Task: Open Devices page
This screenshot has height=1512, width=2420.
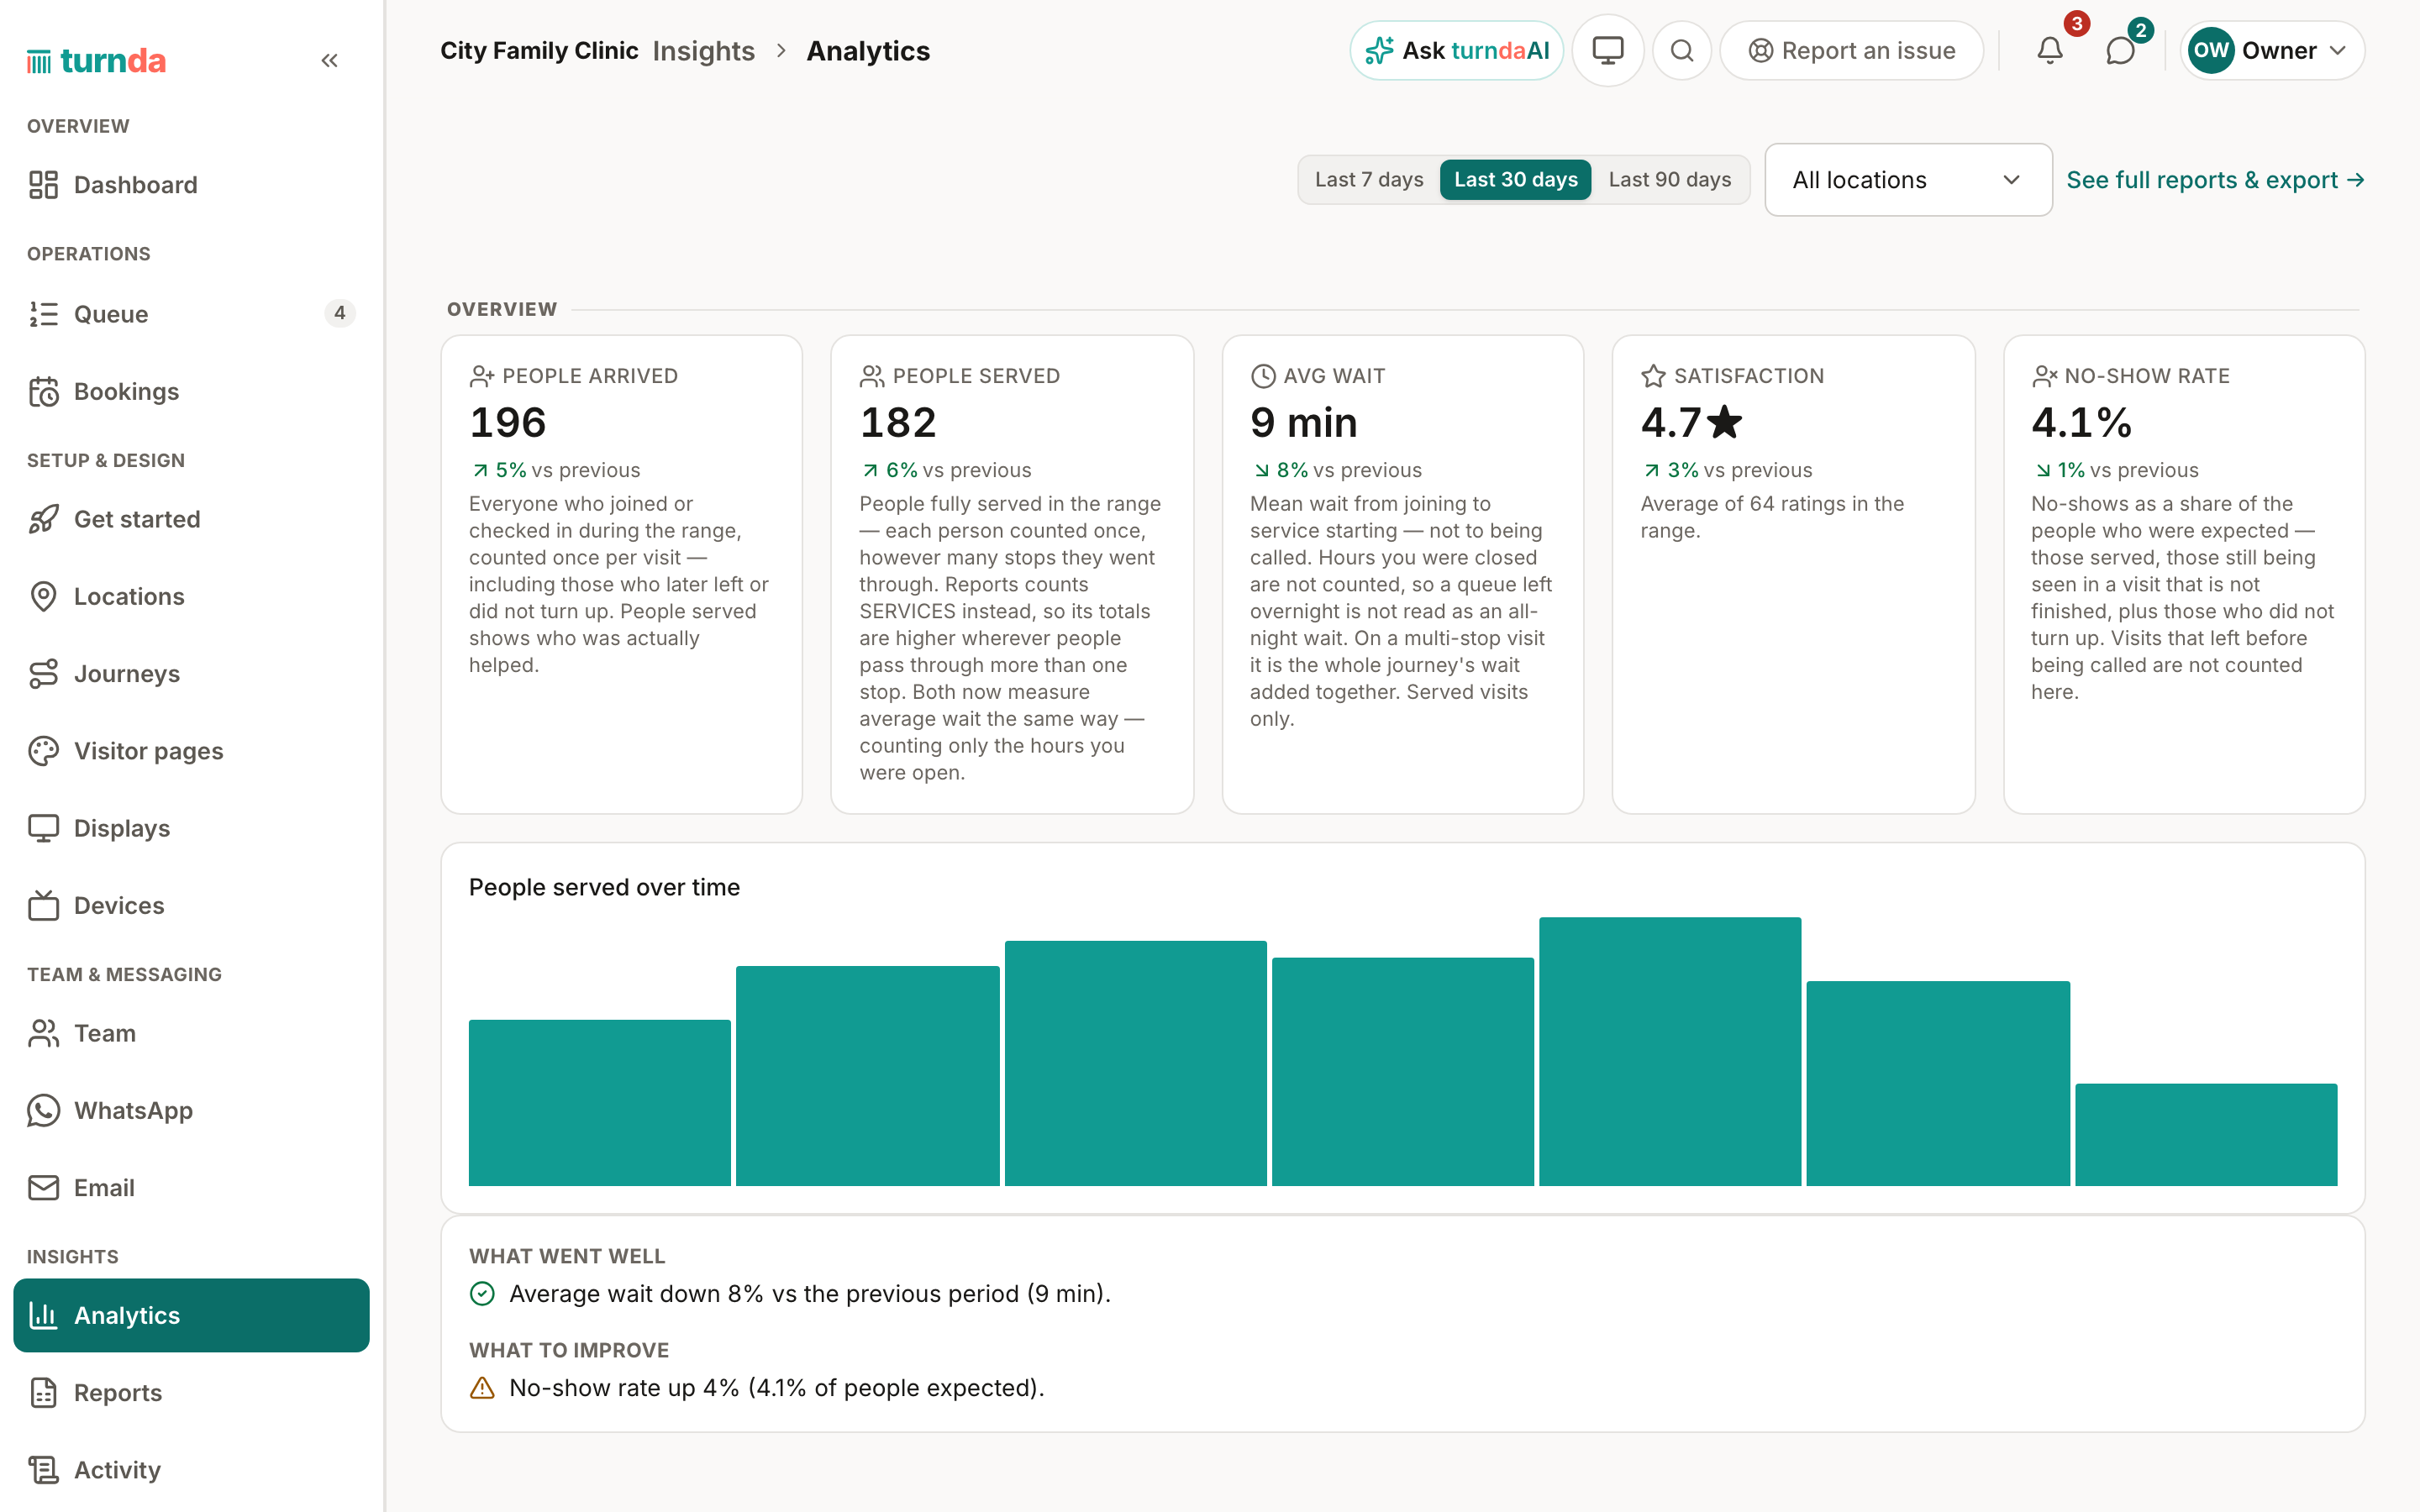Action: click(191, 905)
